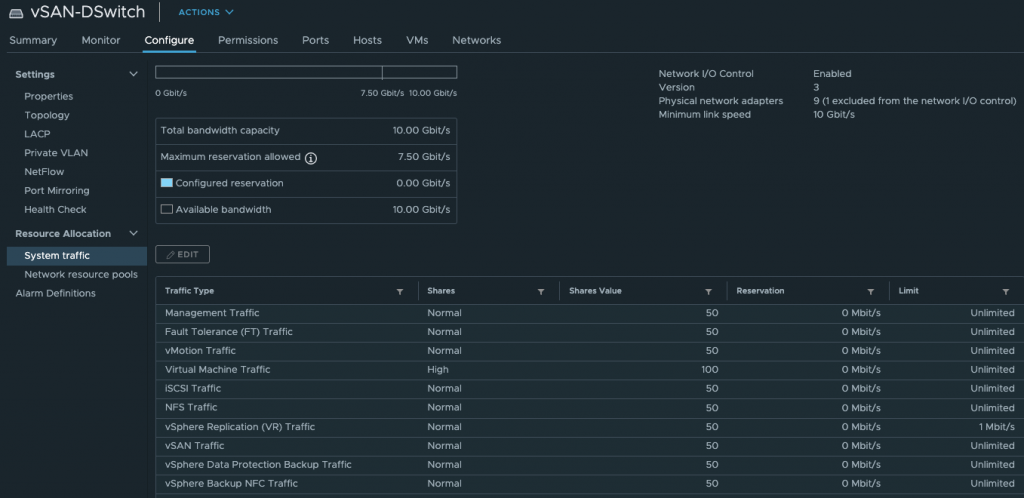Select NetFlow in the sidebar
Screen dimensions: 1024x498
click(44, 172)
